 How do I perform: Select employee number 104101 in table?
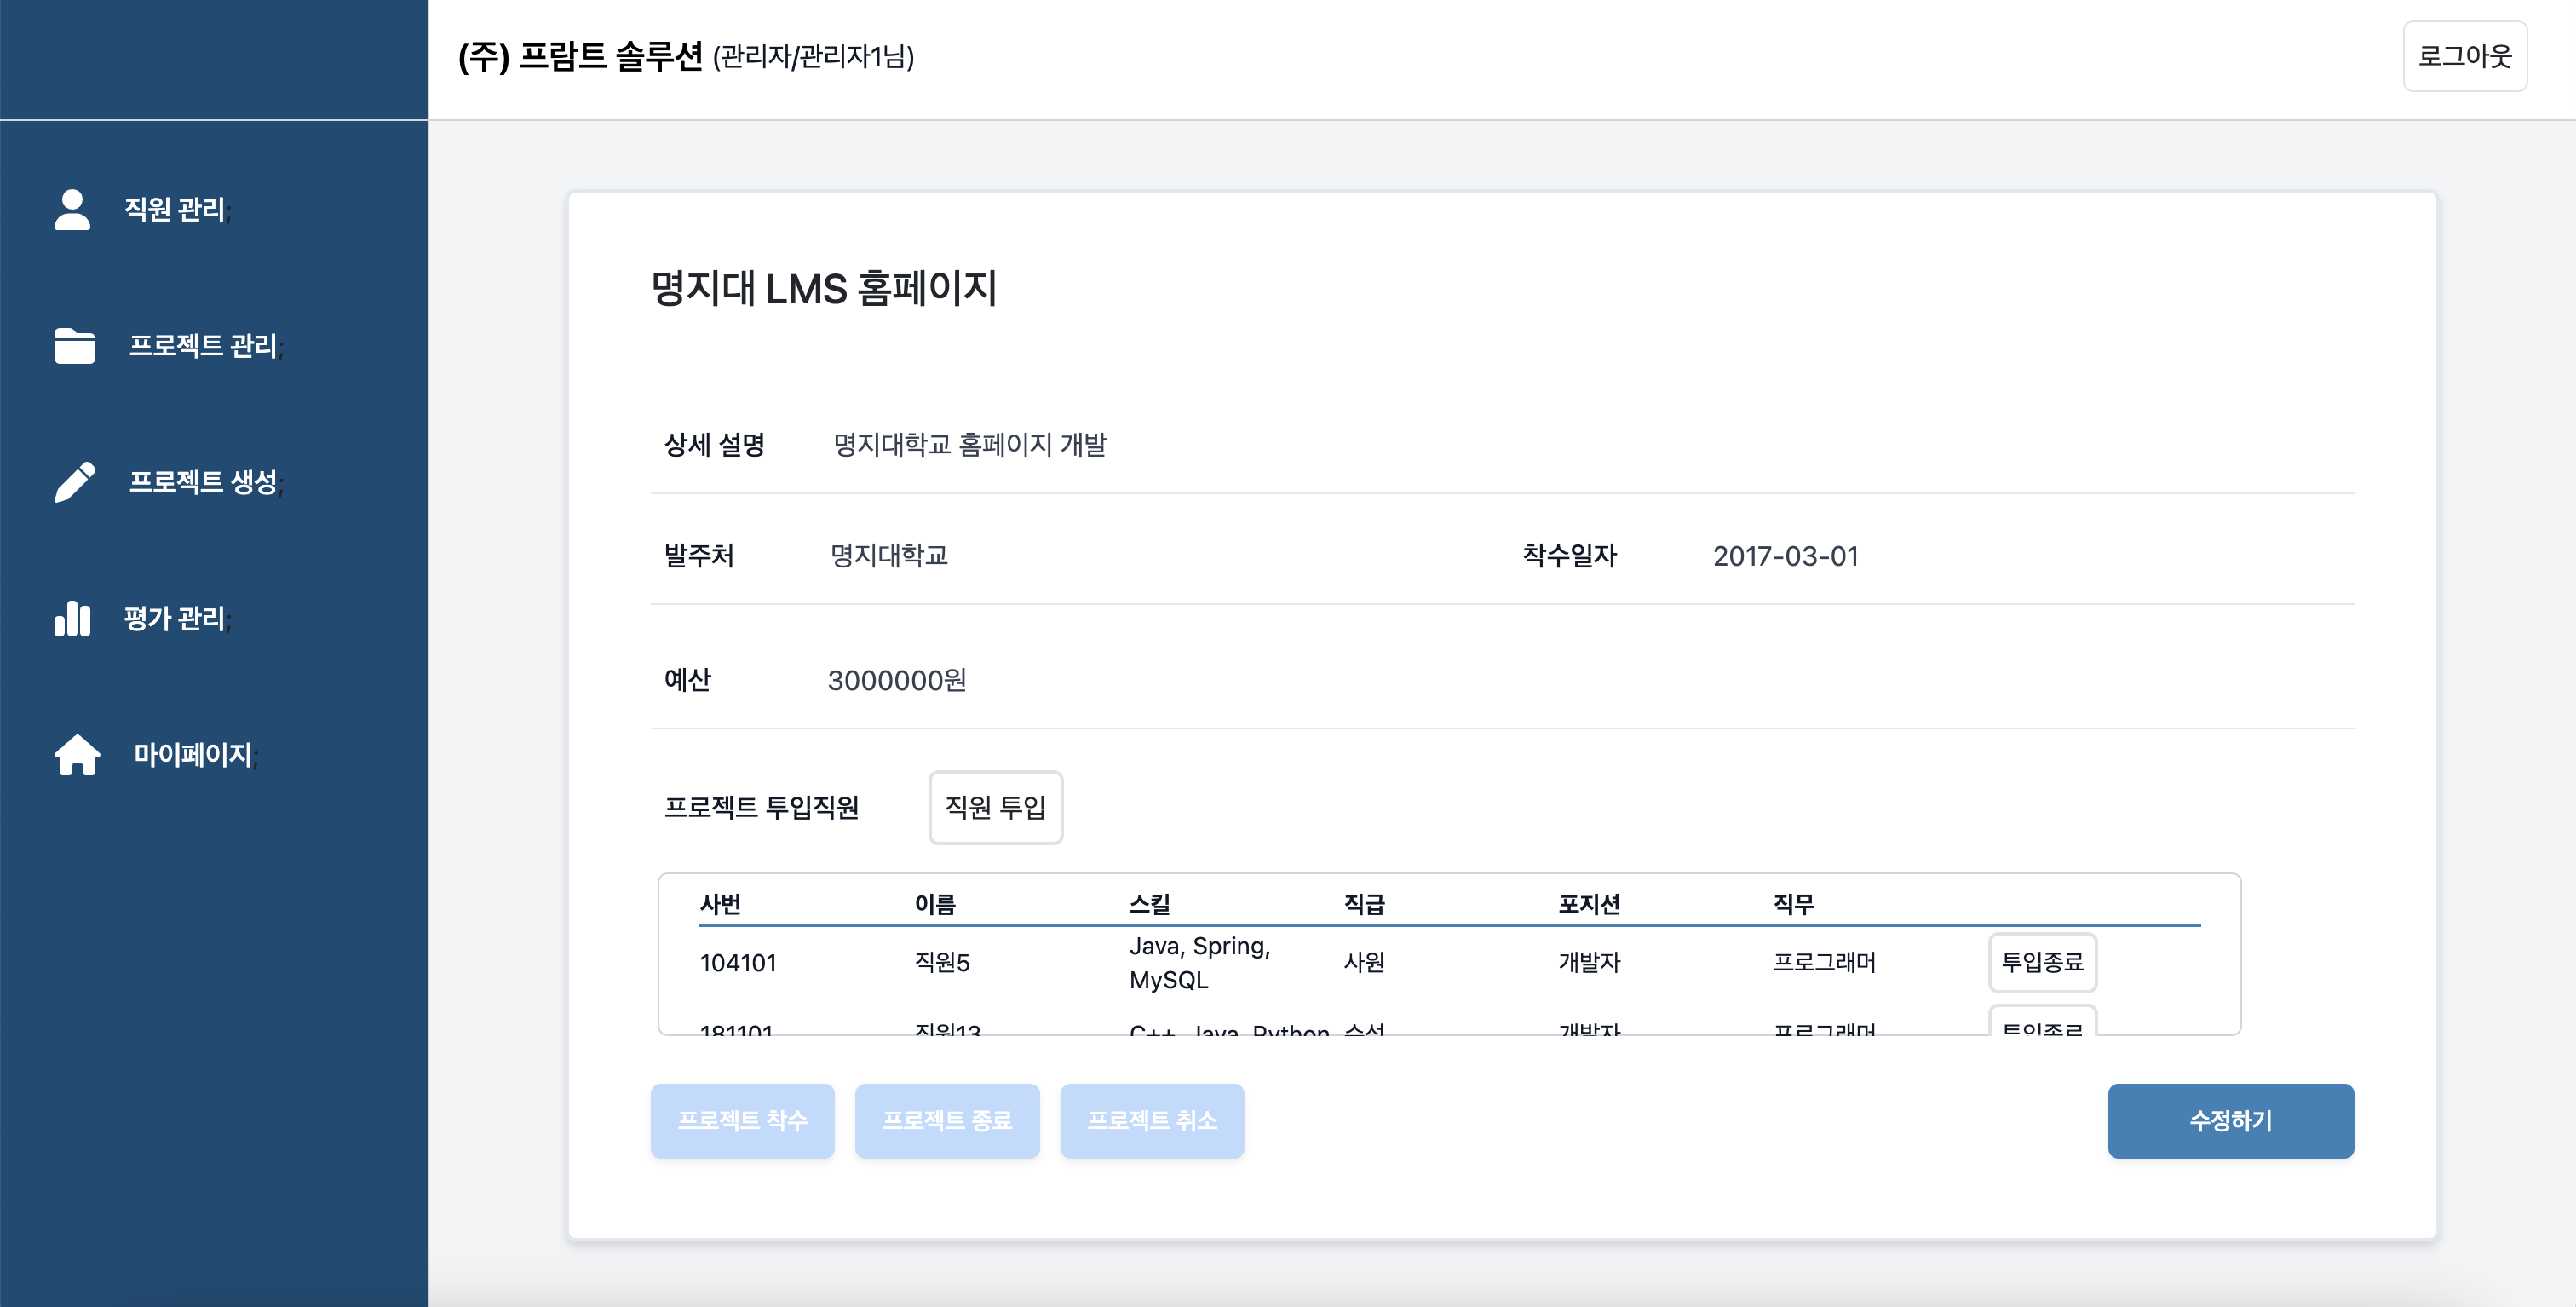coord(738,963)
